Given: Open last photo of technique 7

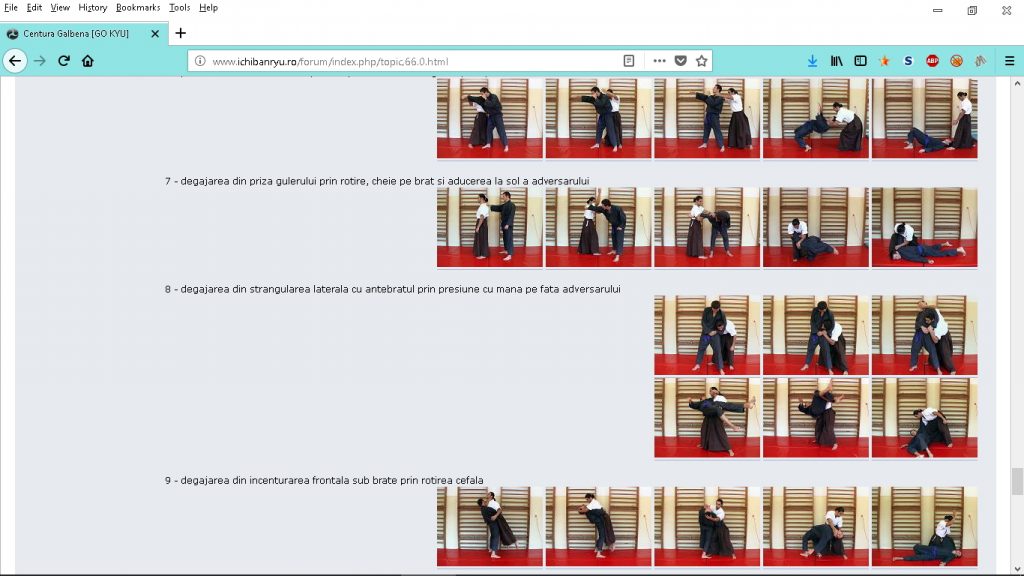Looking at the screenshot, I should point(925,227).
